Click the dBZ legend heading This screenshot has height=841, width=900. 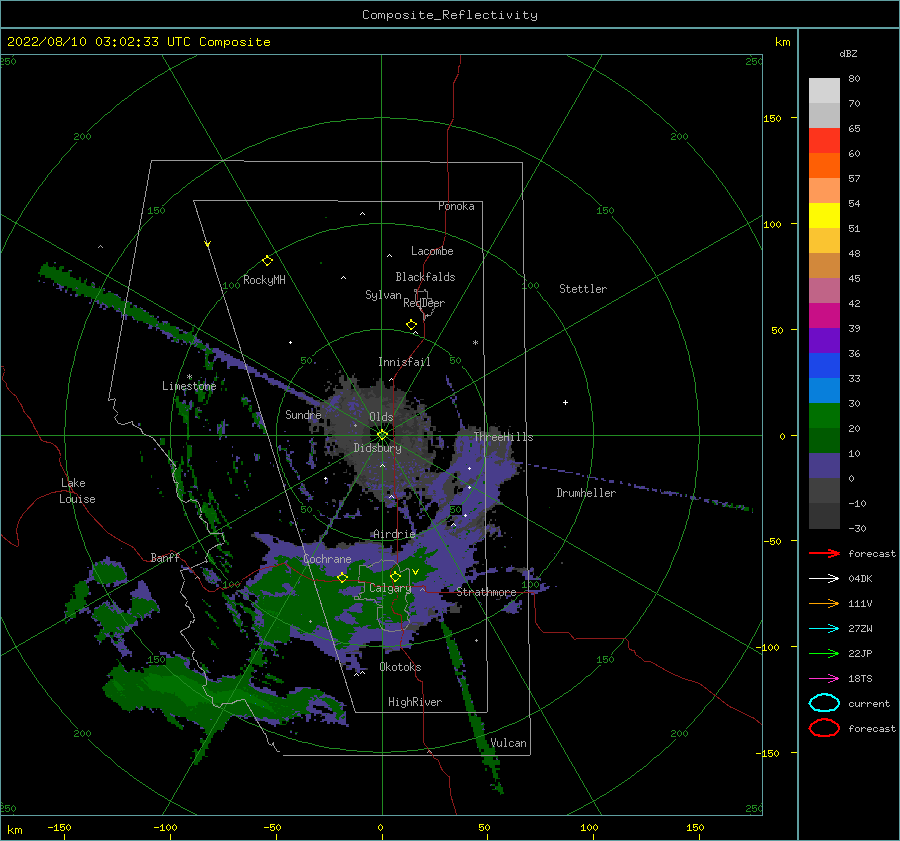coord(848,53)
